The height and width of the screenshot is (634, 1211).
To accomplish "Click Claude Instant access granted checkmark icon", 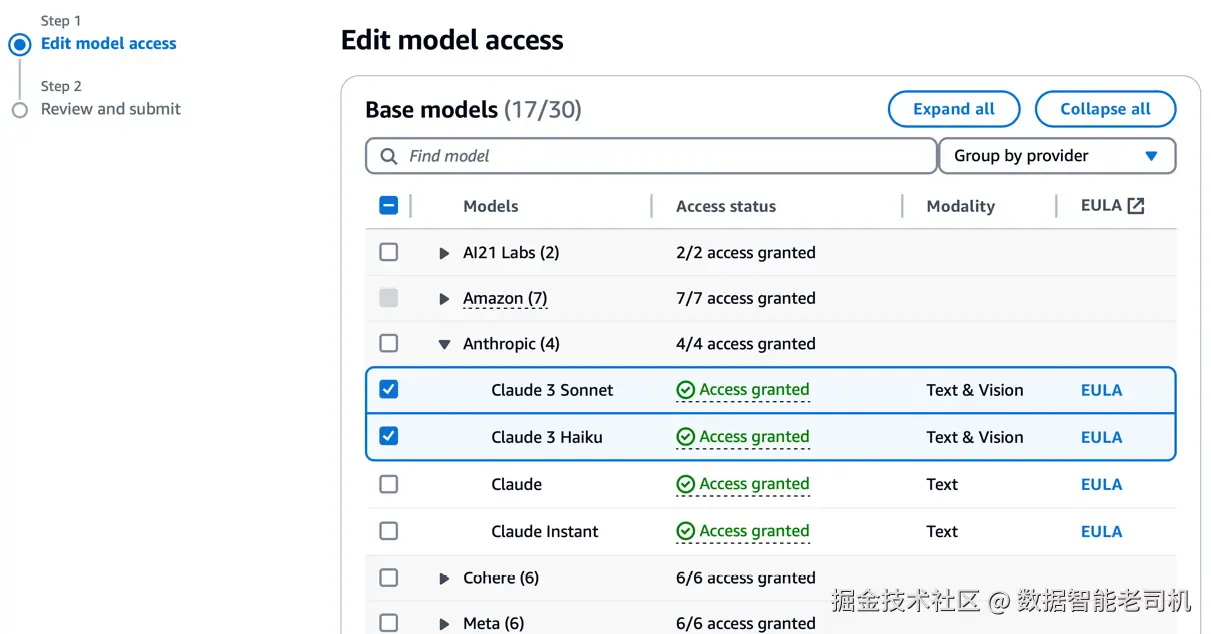I will pos(685,531).
